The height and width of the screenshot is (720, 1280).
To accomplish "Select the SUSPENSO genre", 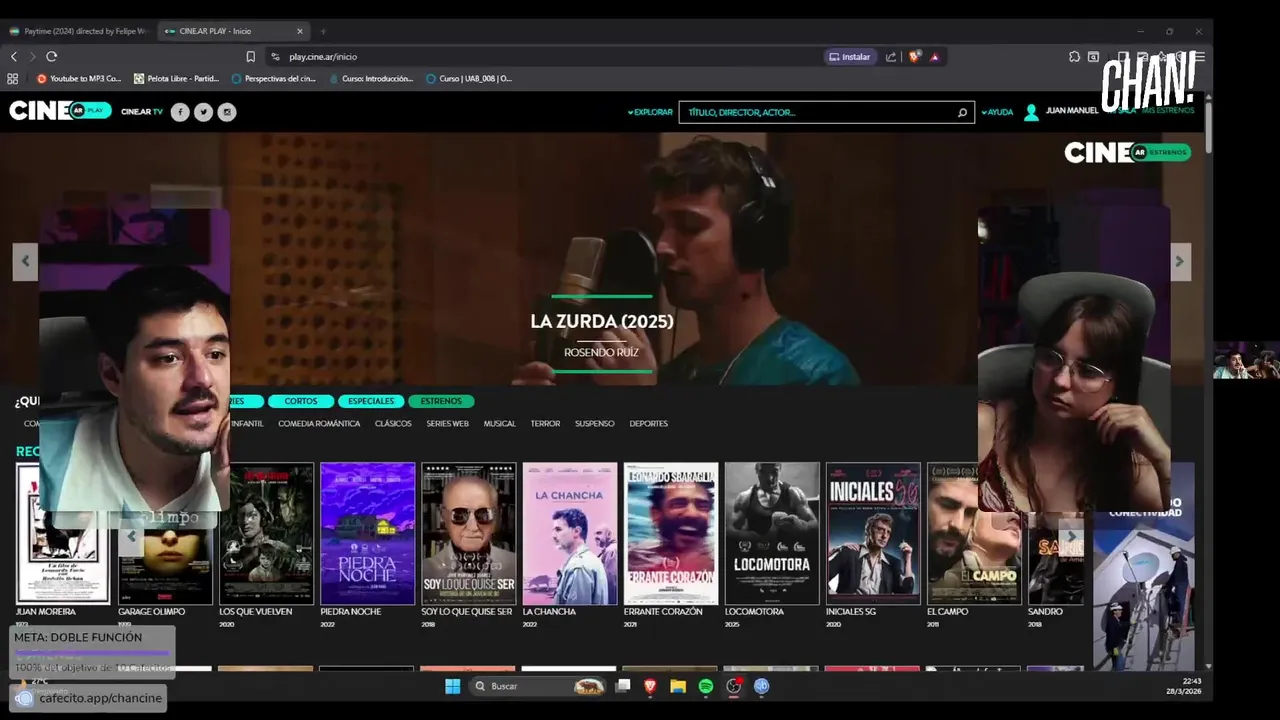I will click(x=595, y=424).
